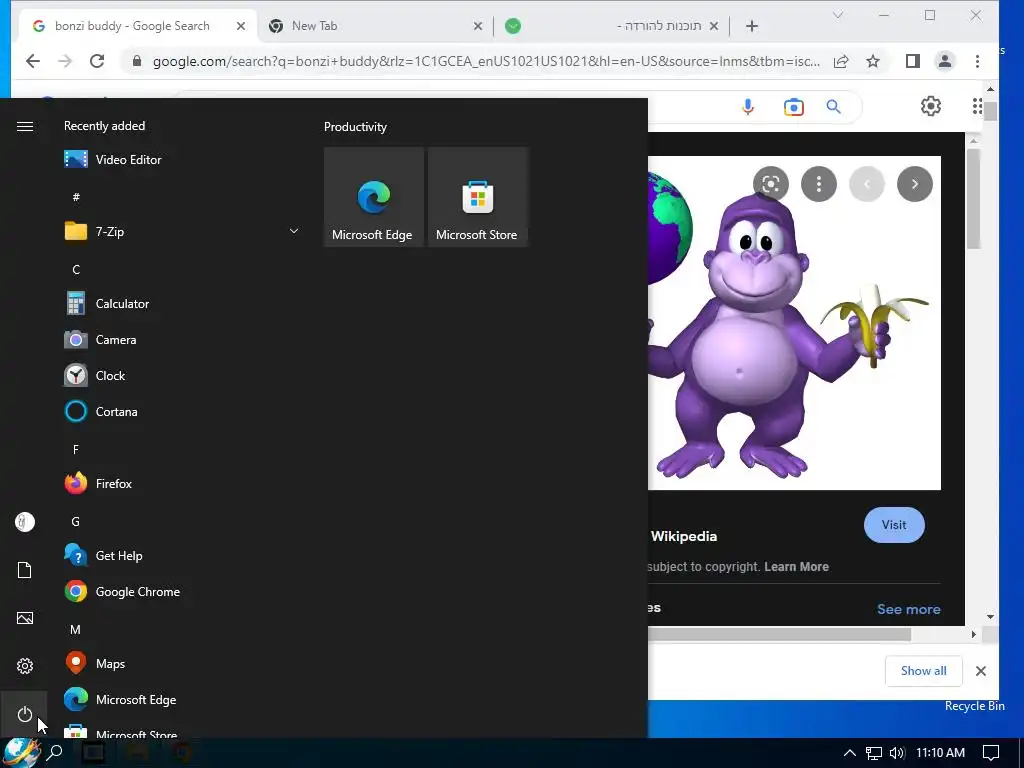Click the image panel horizontal scrollbar
This screenshot has width=1024, height=768.
[780, 634]
